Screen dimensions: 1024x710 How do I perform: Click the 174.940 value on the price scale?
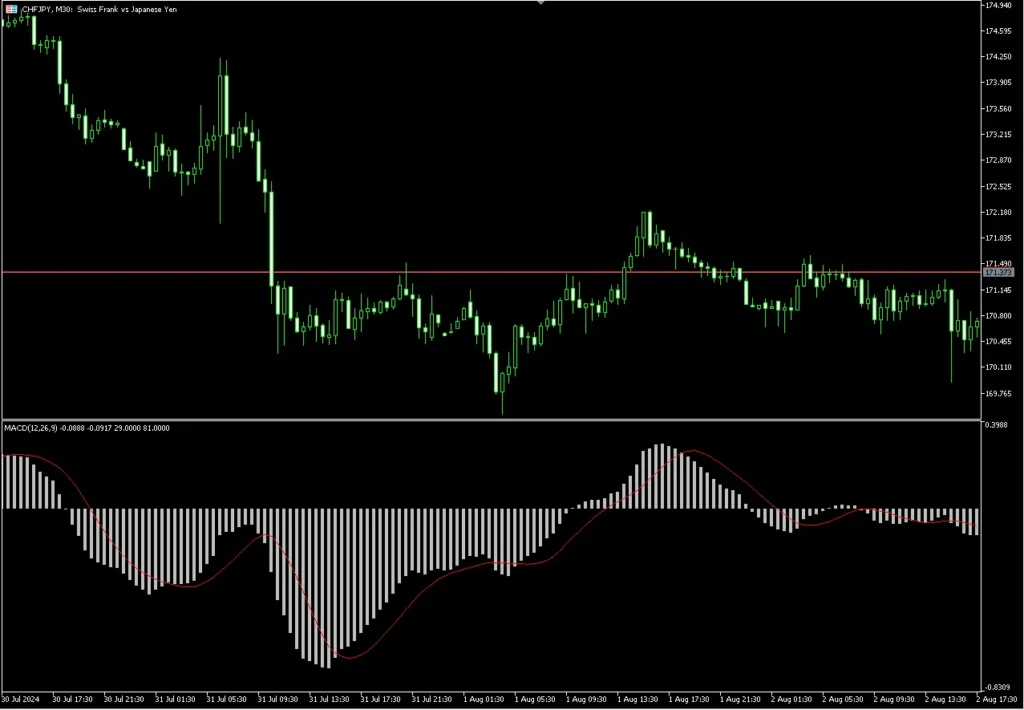(x=1000, y=6)
